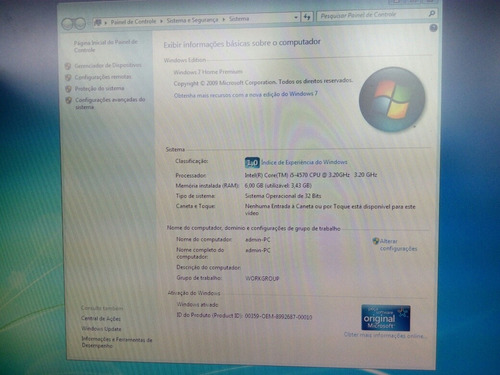Open Configurações avançadas do sistema link
The height and width of the screenshot is (375, 500).
tap(110, 103)
